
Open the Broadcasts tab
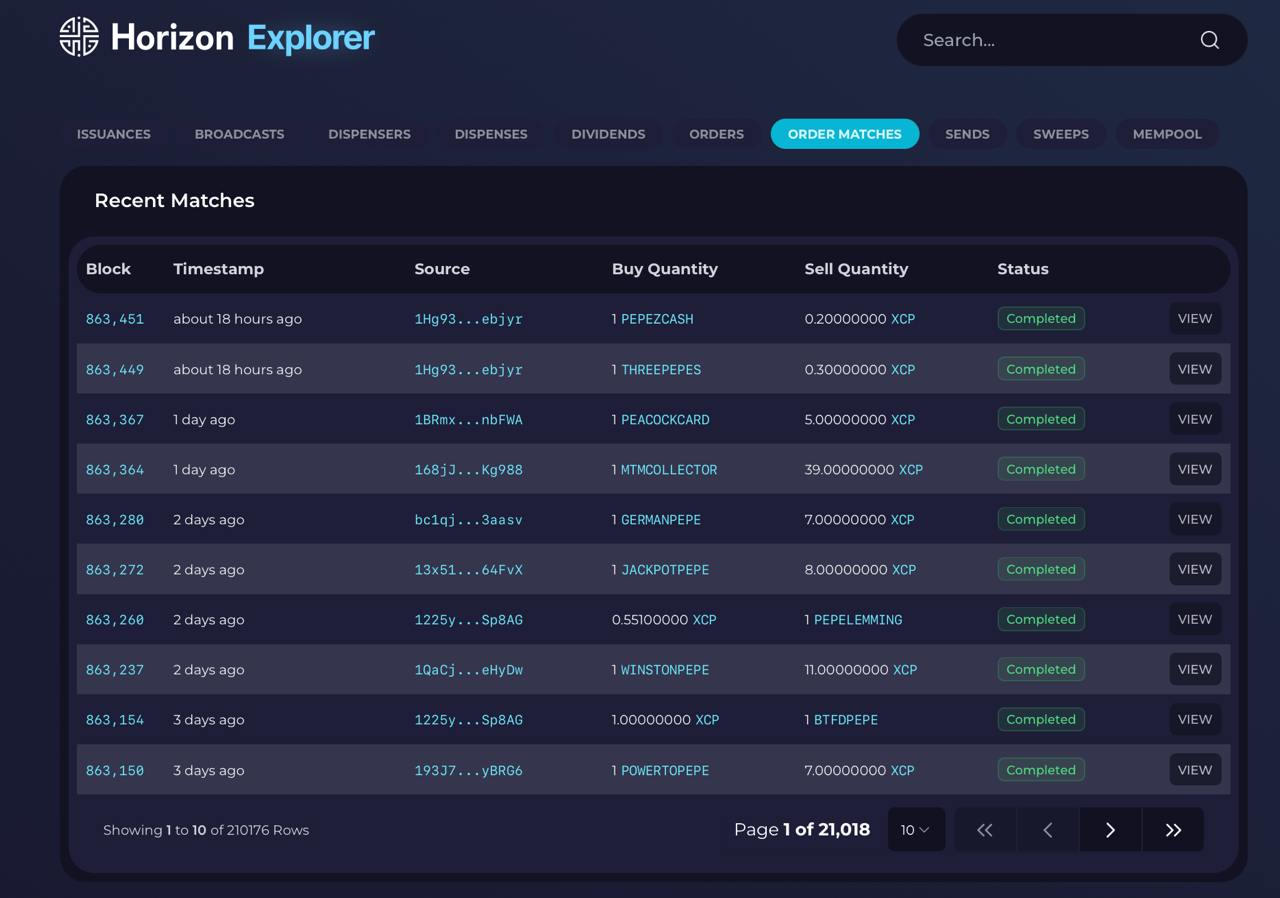(x=239, y=134)
